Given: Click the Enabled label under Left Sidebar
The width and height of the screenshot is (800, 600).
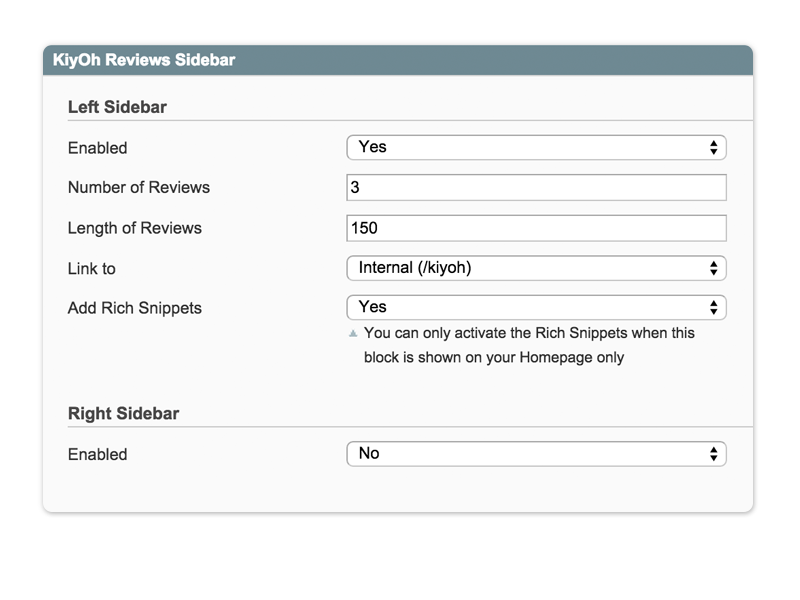Looking at the screenshot, I should pyautogui.click(x=97, y=148).
